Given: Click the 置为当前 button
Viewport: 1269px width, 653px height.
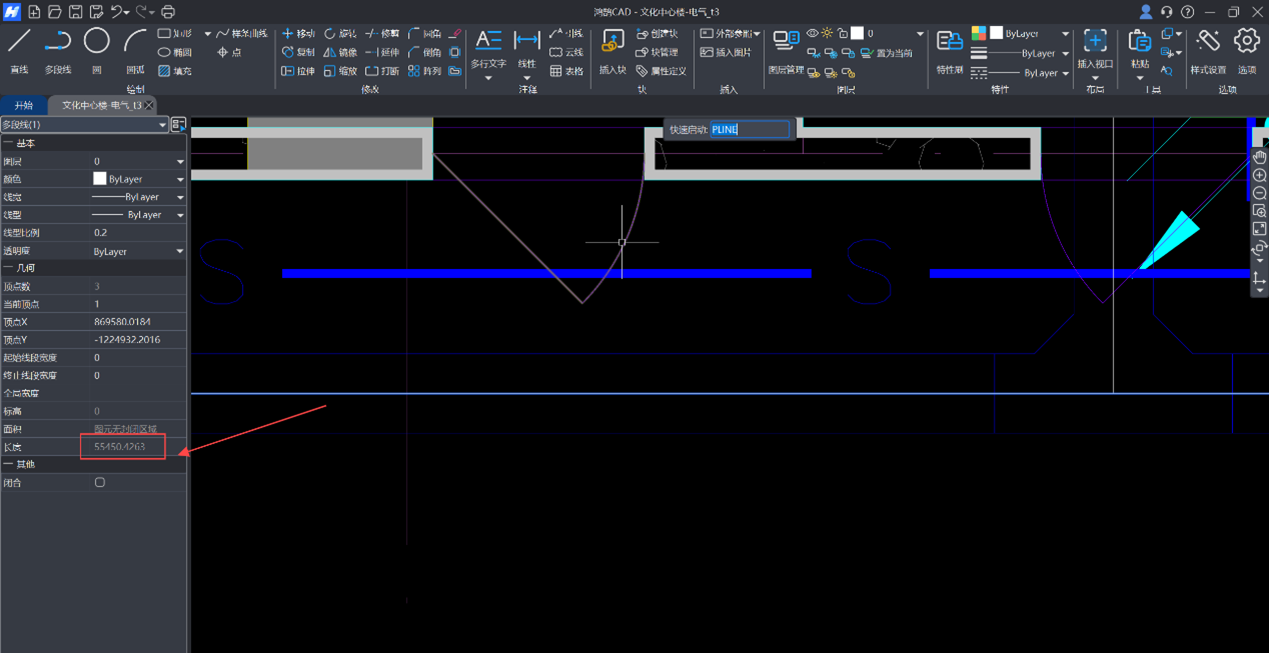Looking at the screenshot, I should point(886,53).
